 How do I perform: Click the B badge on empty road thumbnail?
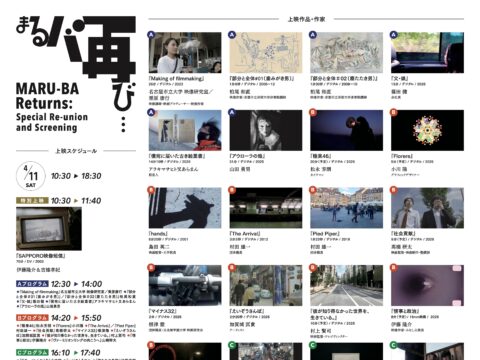313,268
